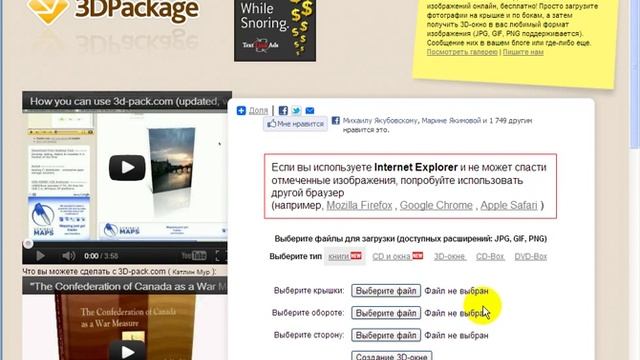The height and width of the screenshot is (360, 640).
Task: Click the Confederation of Canada video title
Action: [x=128, y=287]
